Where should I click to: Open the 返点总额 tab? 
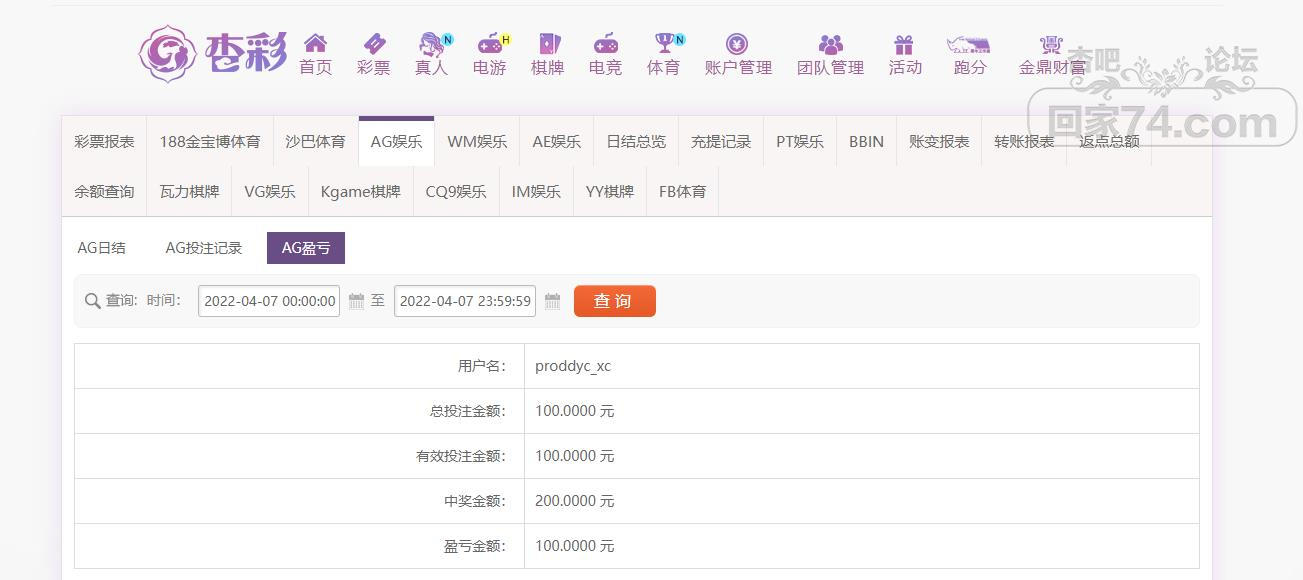(x=1109, y=141)
